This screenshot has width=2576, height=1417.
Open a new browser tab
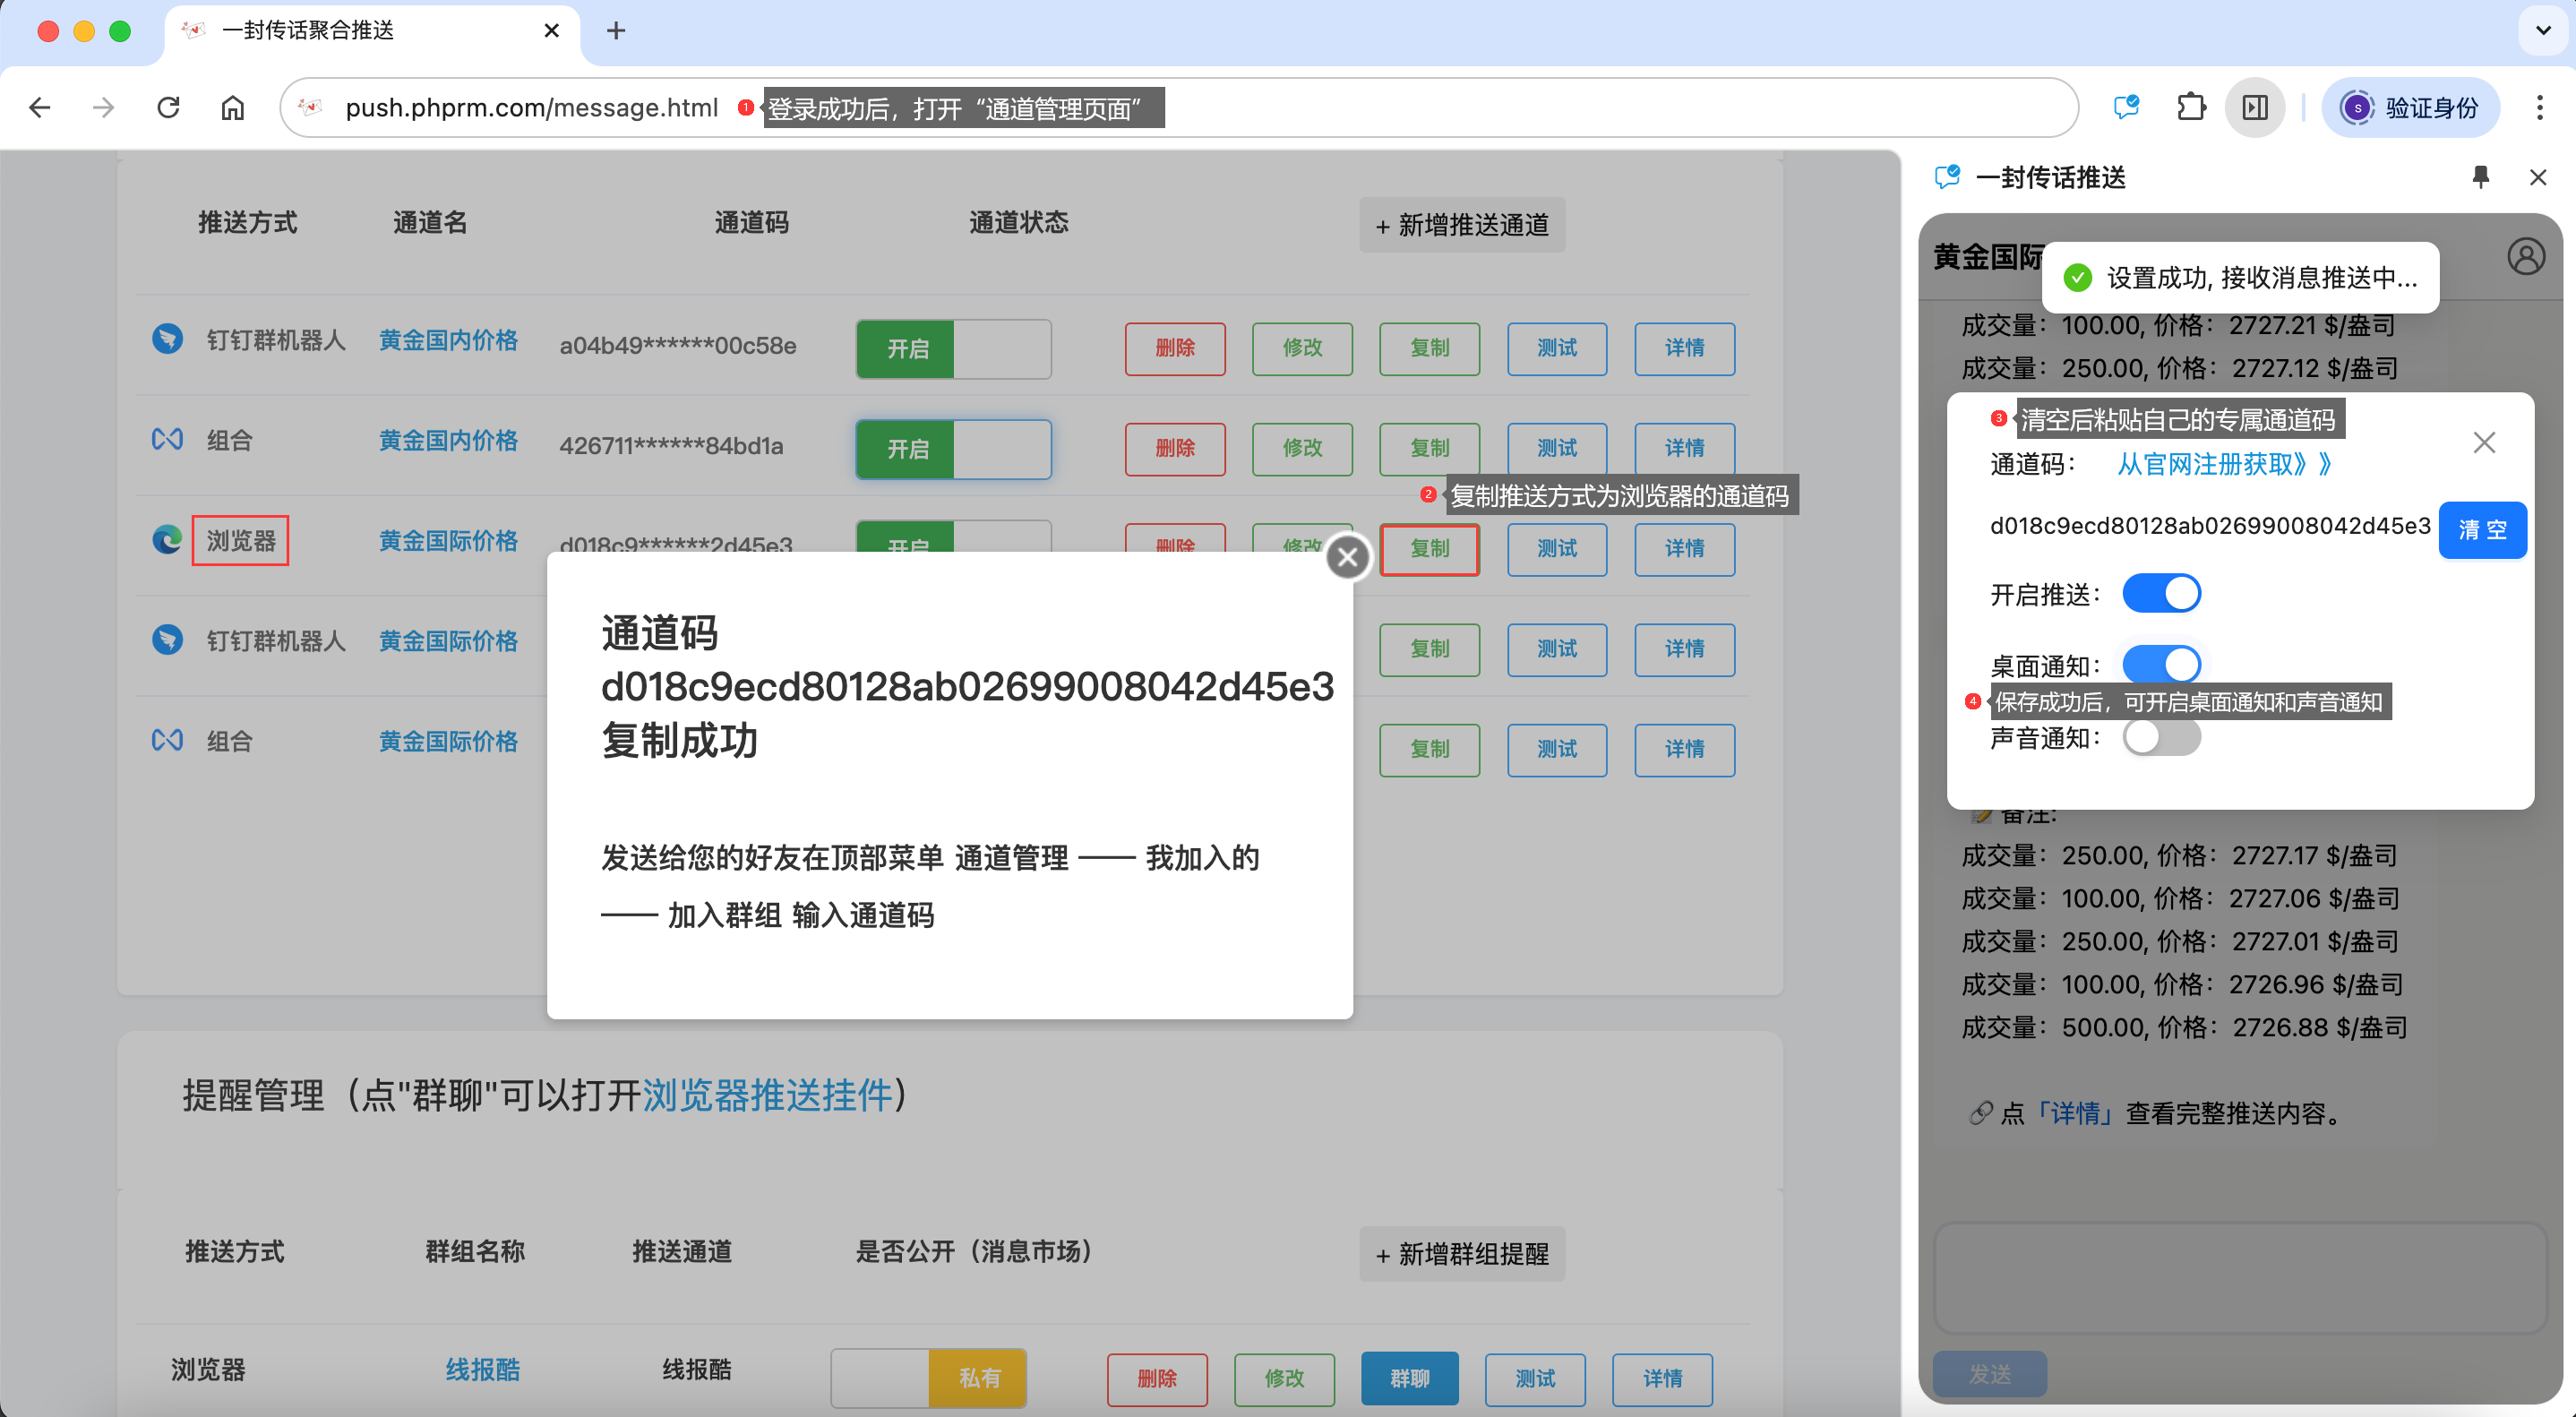tap(616, 30)
